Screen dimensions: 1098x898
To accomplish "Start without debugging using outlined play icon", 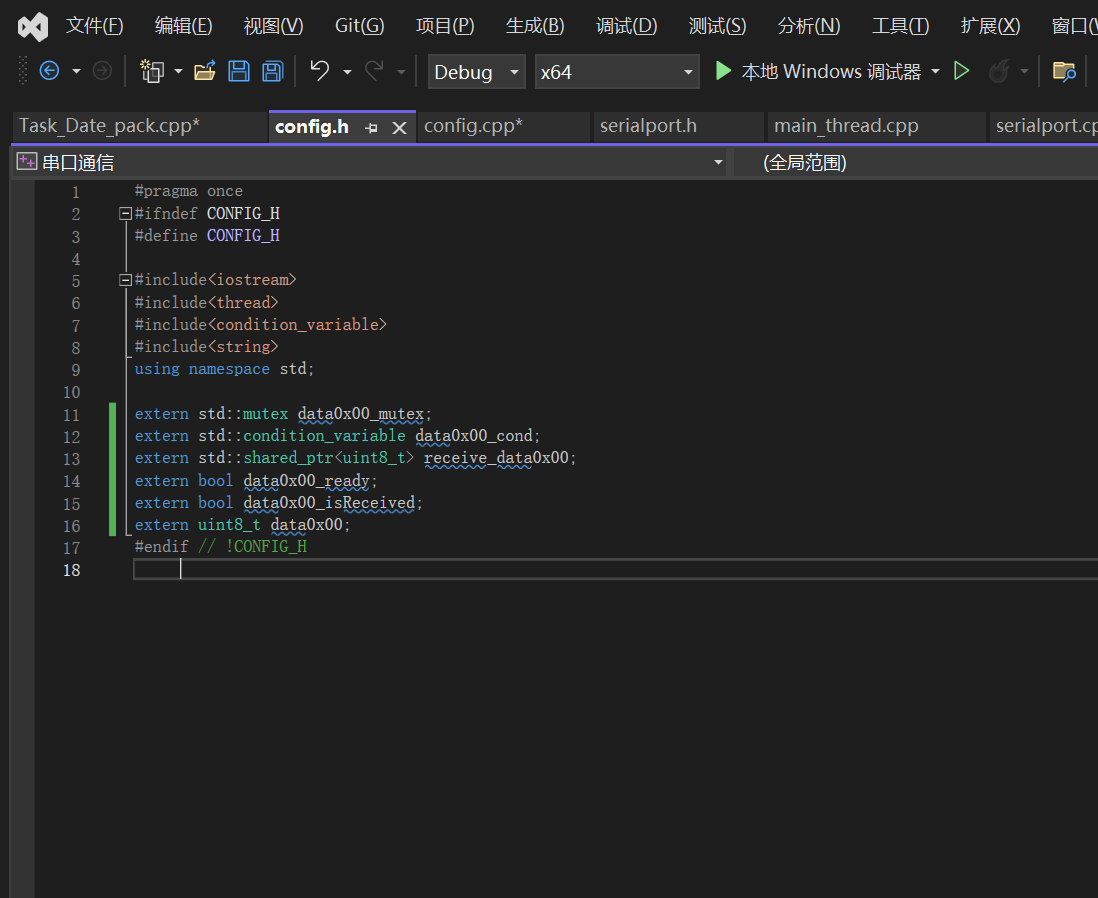I will click(x=961, y=71).
